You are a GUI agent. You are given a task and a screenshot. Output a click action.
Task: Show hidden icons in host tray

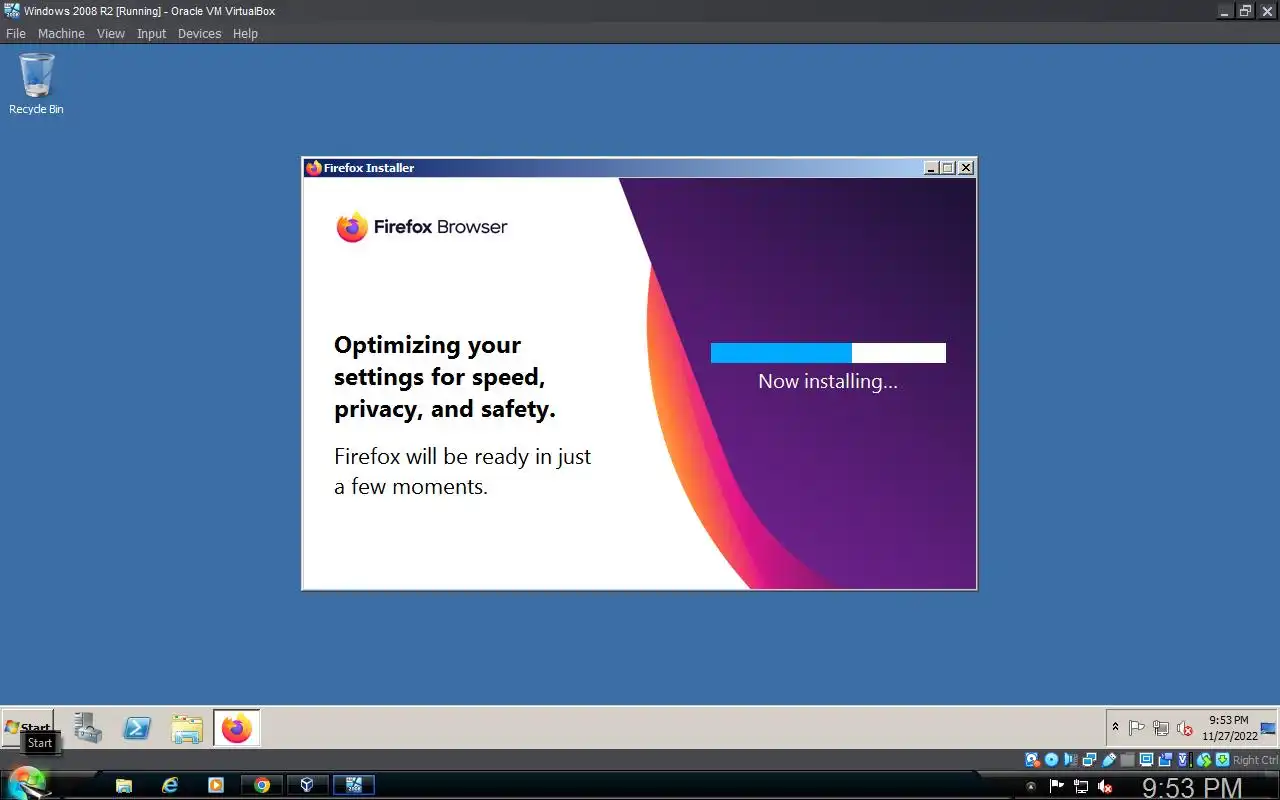1031,786
